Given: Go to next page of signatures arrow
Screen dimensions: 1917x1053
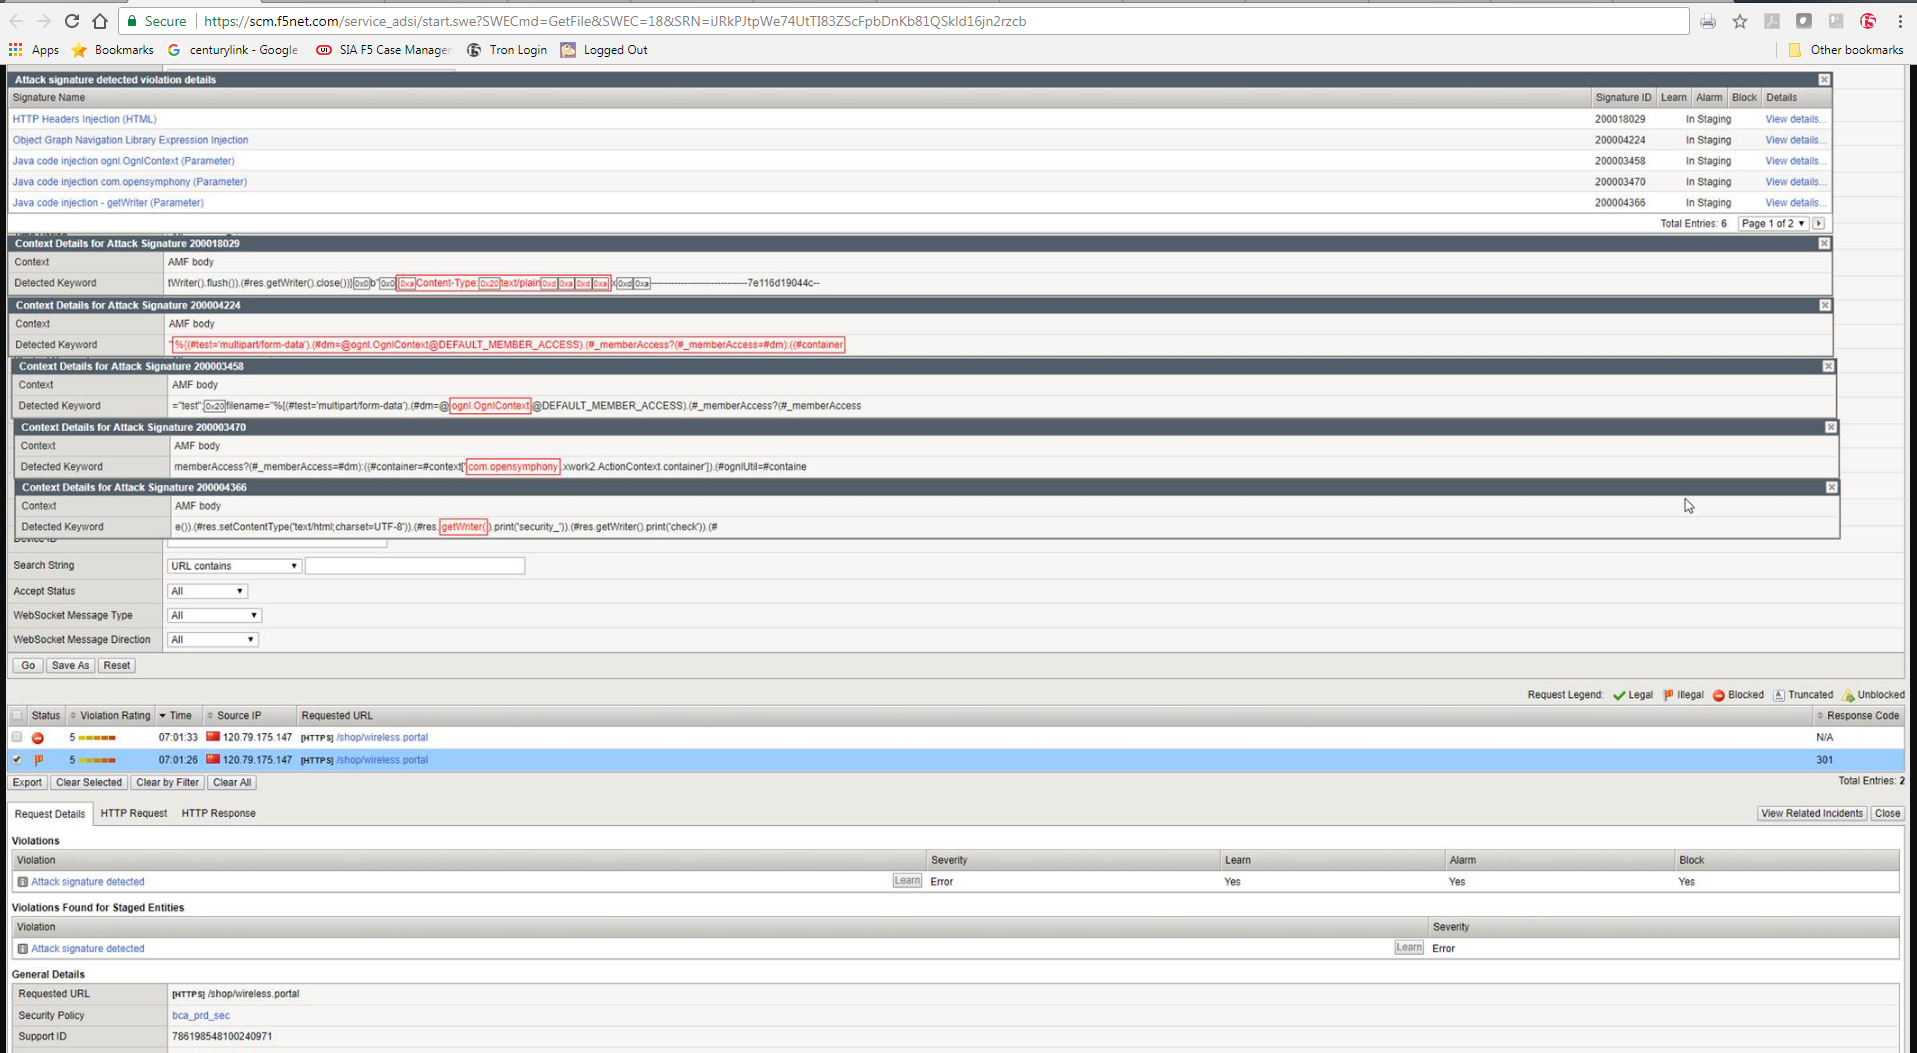Looking at the screenshot, I should click(x=1819, y=224).
